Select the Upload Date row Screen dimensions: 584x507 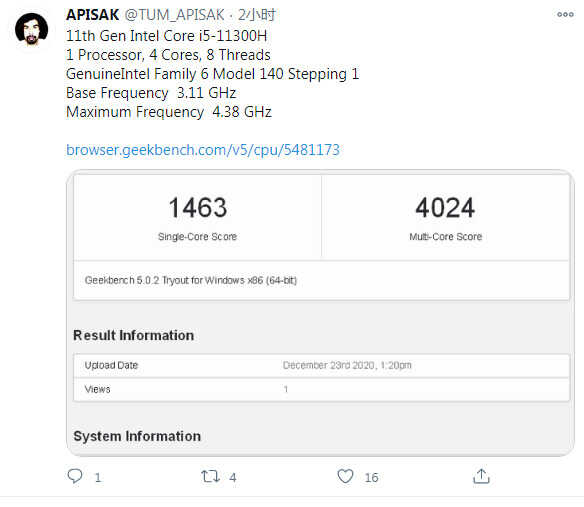[x=321, y=365]
